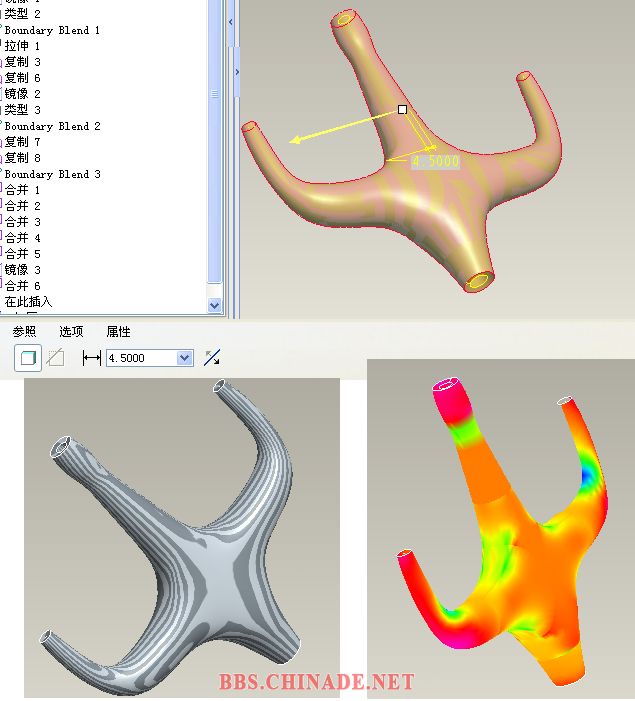Open the 4.5000 thickness dropdown arrow
Image resolution: width=635 pixels, height=701 pixels.
(x=184, y=358)
